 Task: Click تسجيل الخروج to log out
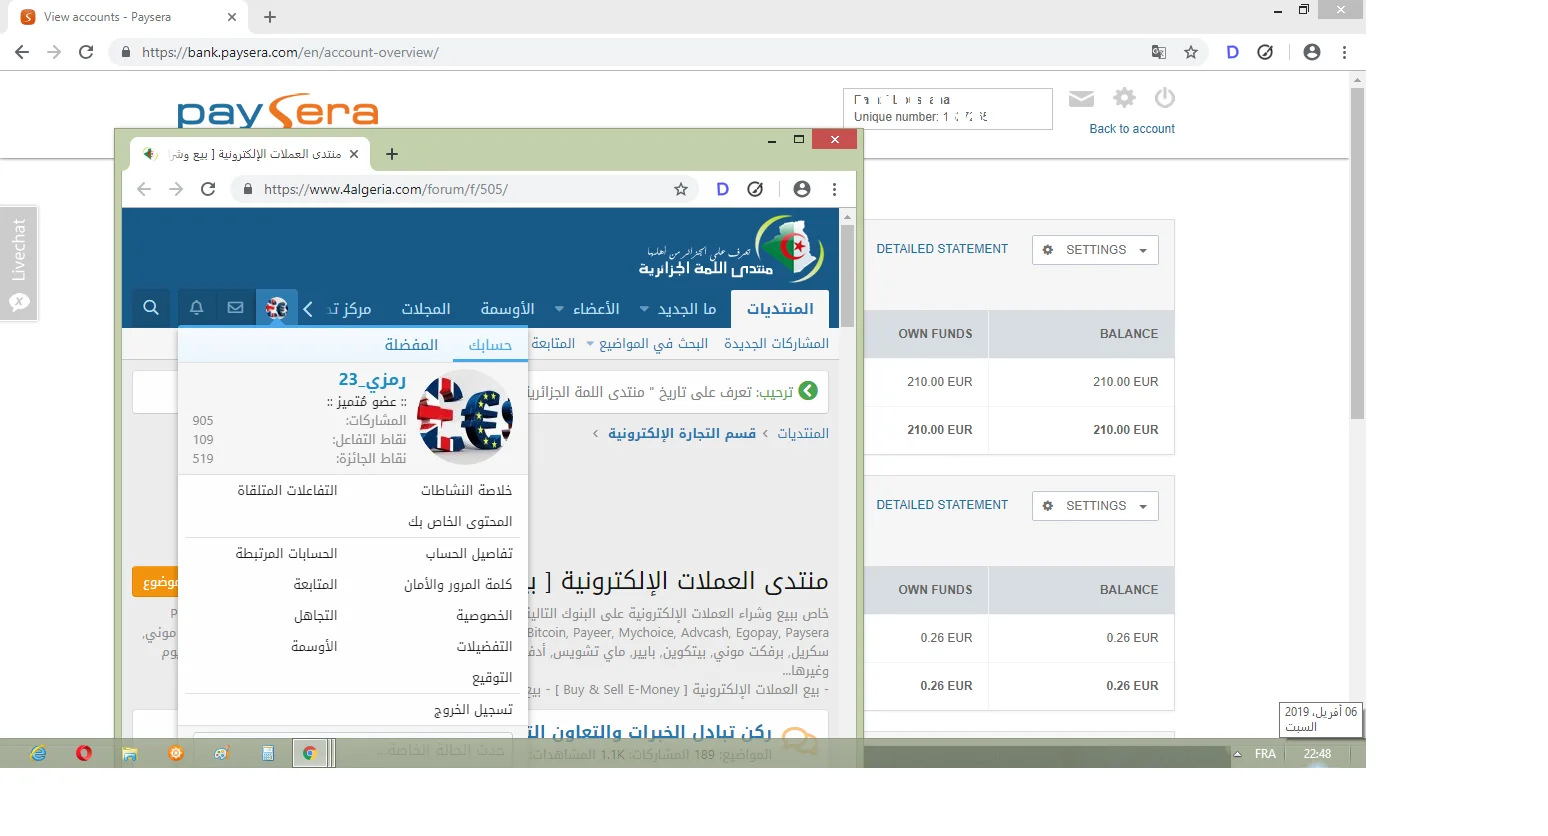point(472,710)
